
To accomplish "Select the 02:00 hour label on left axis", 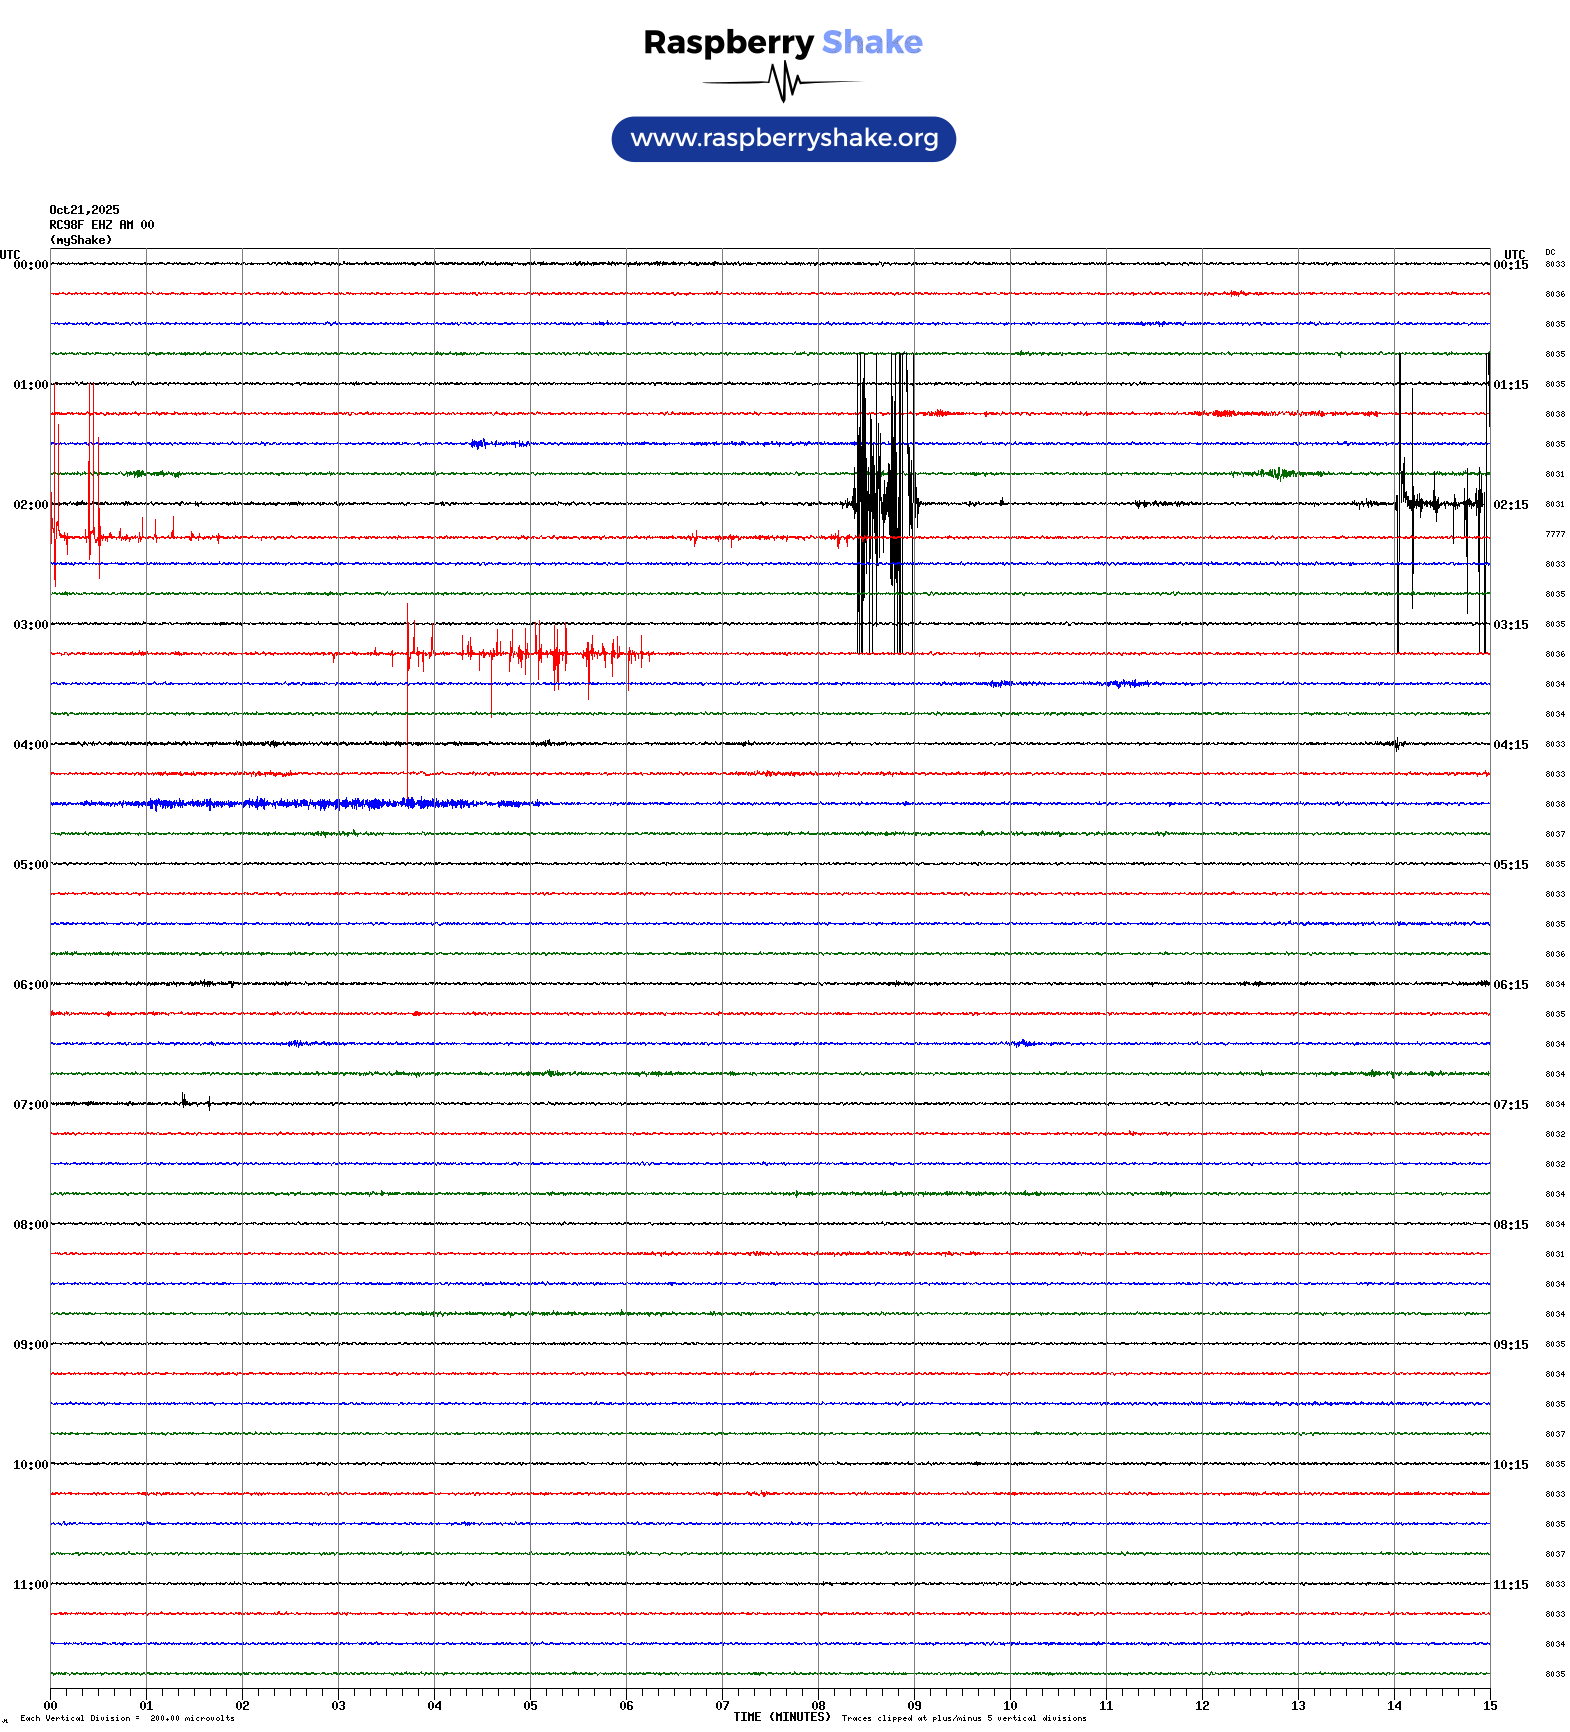I will click(30, 505).
